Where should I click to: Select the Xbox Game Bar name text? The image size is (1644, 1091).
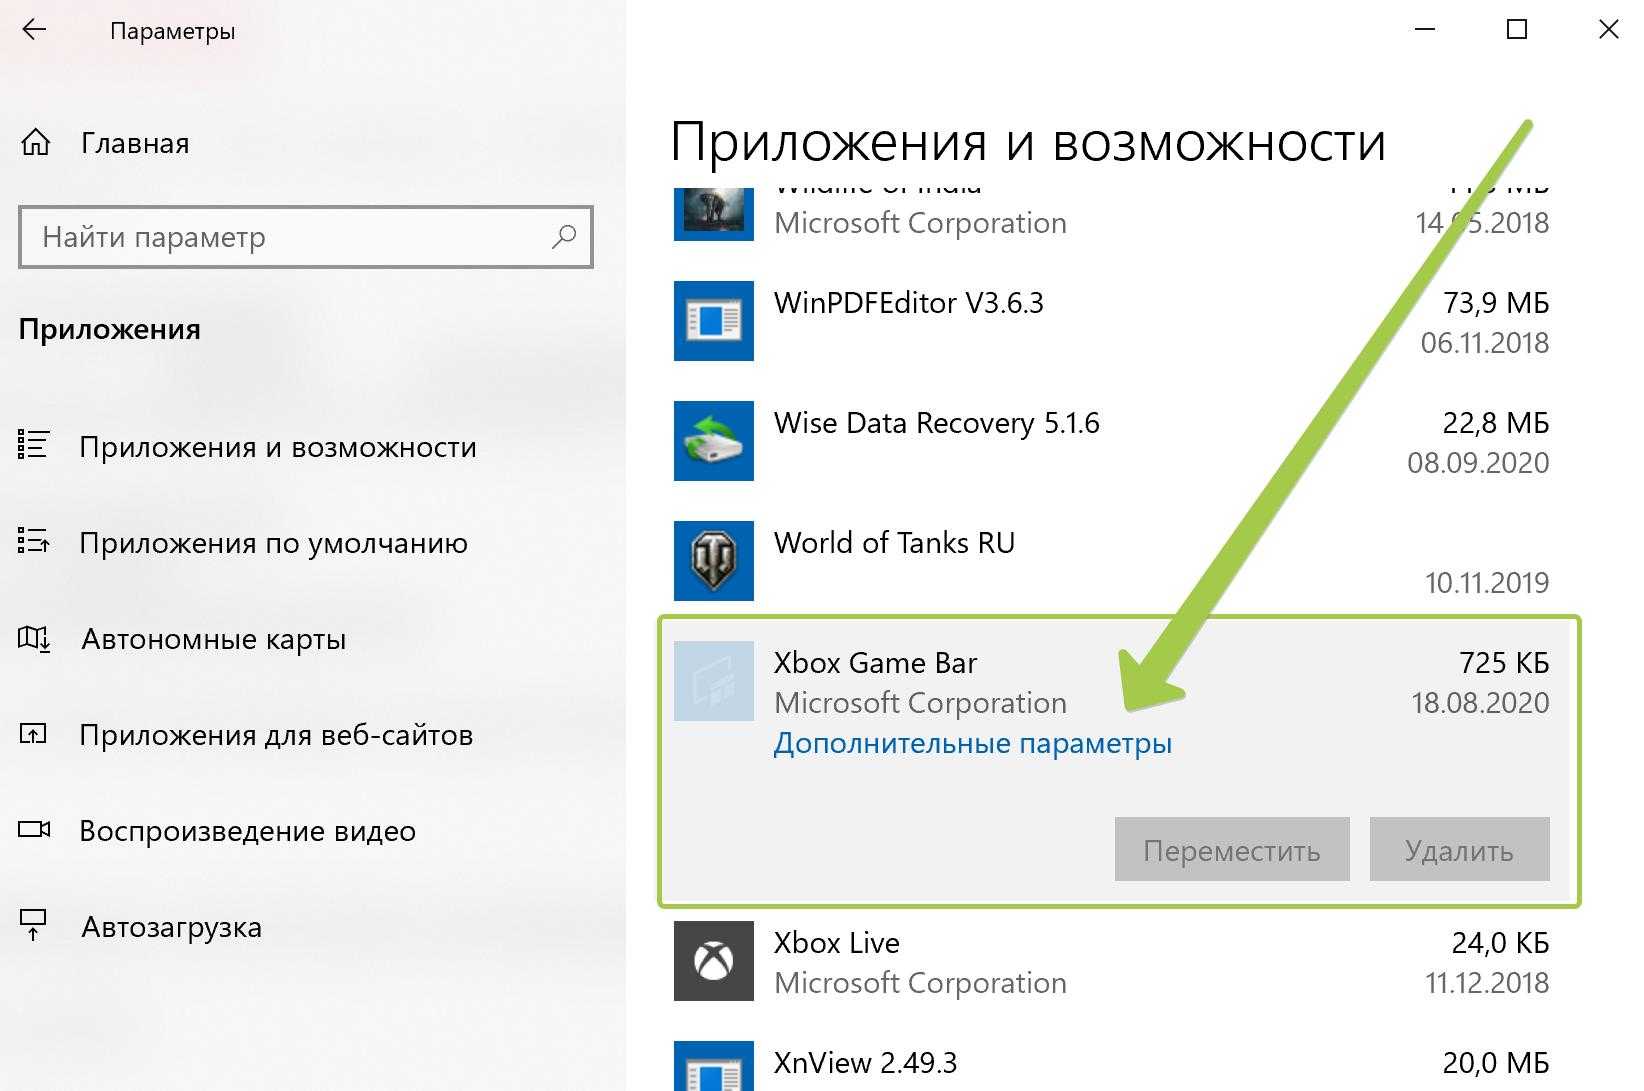[875, 663]
